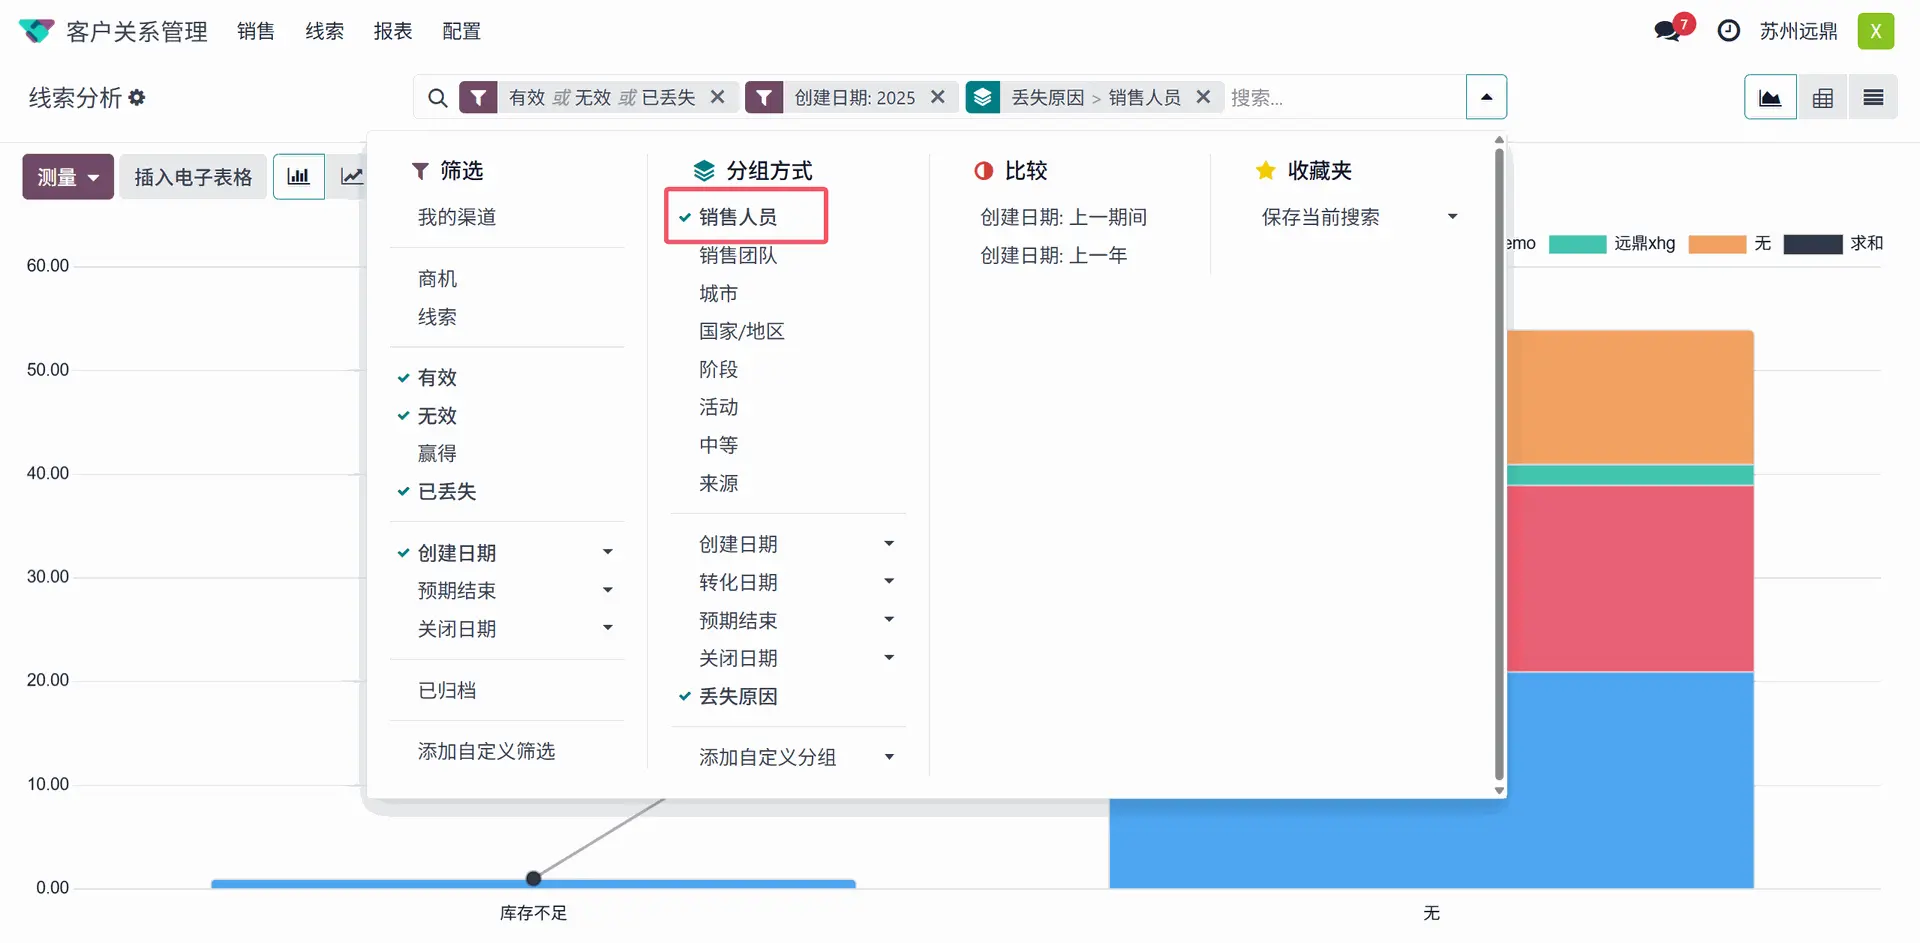
Task: Group by 中等
Action: tap(718, 445)
